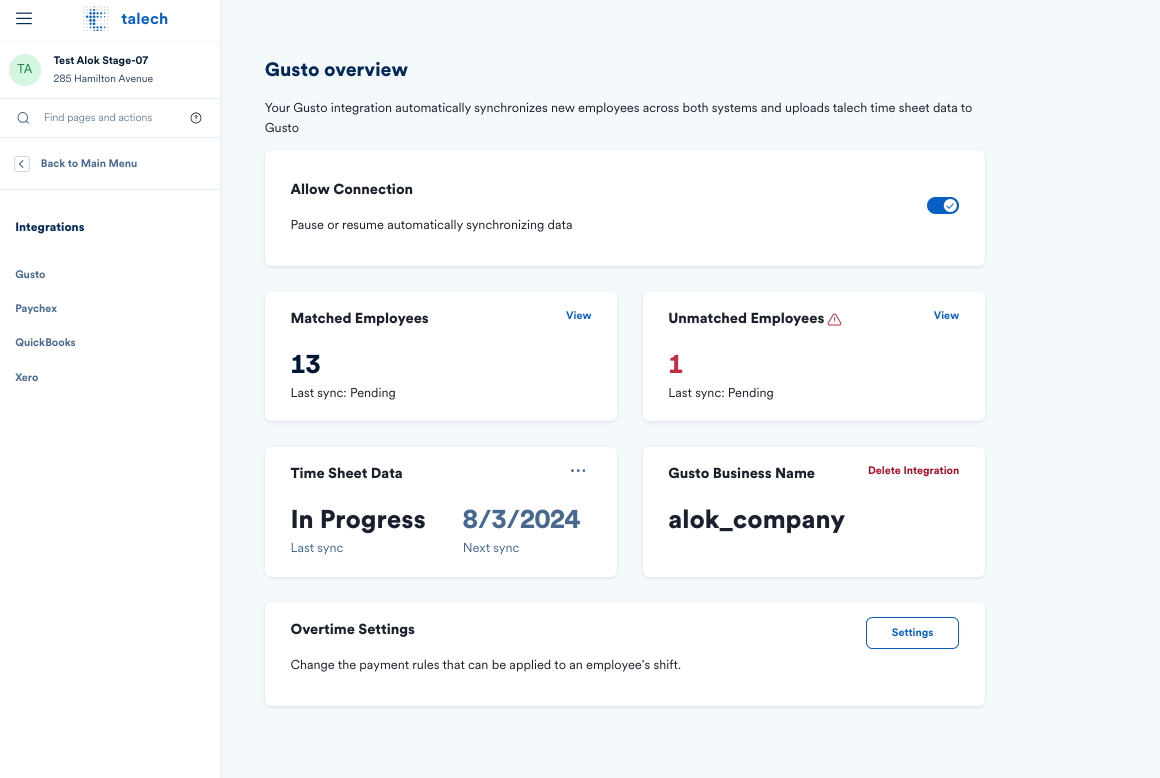The image size is (1160, 778).
Task: Click the Matched Employees heading
Action: pyautogui.click(x=360, y=319)
